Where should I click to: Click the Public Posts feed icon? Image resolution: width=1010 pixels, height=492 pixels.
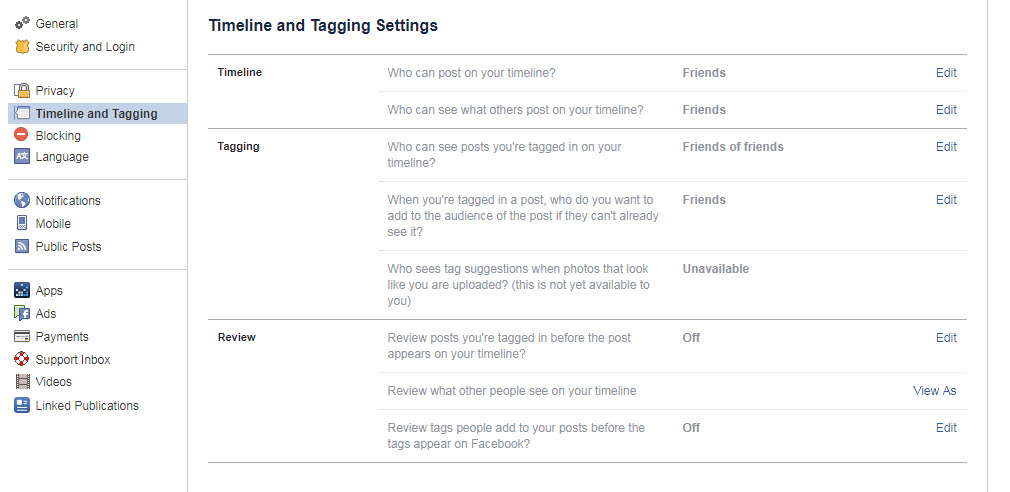click(x=22, y=246)
